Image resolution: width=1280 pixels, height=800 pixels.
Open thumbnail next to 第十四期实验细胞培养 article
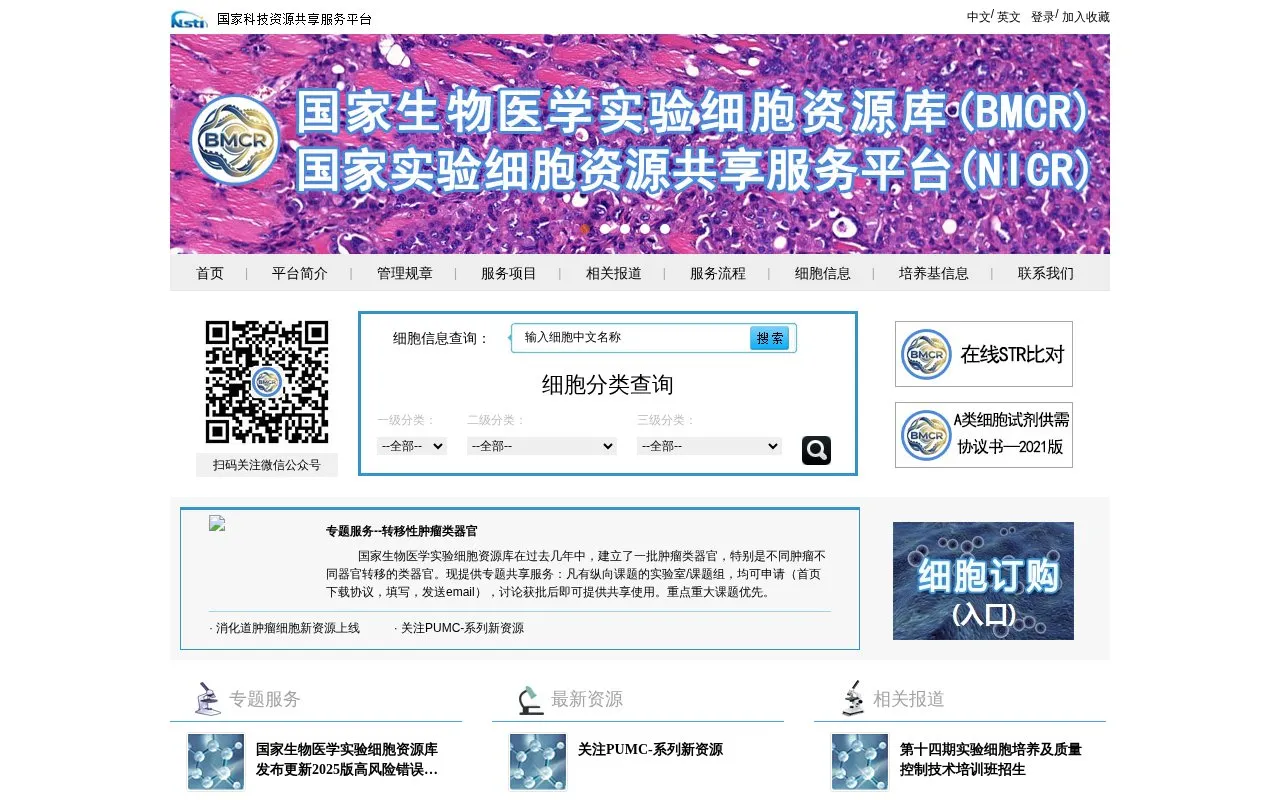(860, 762)
